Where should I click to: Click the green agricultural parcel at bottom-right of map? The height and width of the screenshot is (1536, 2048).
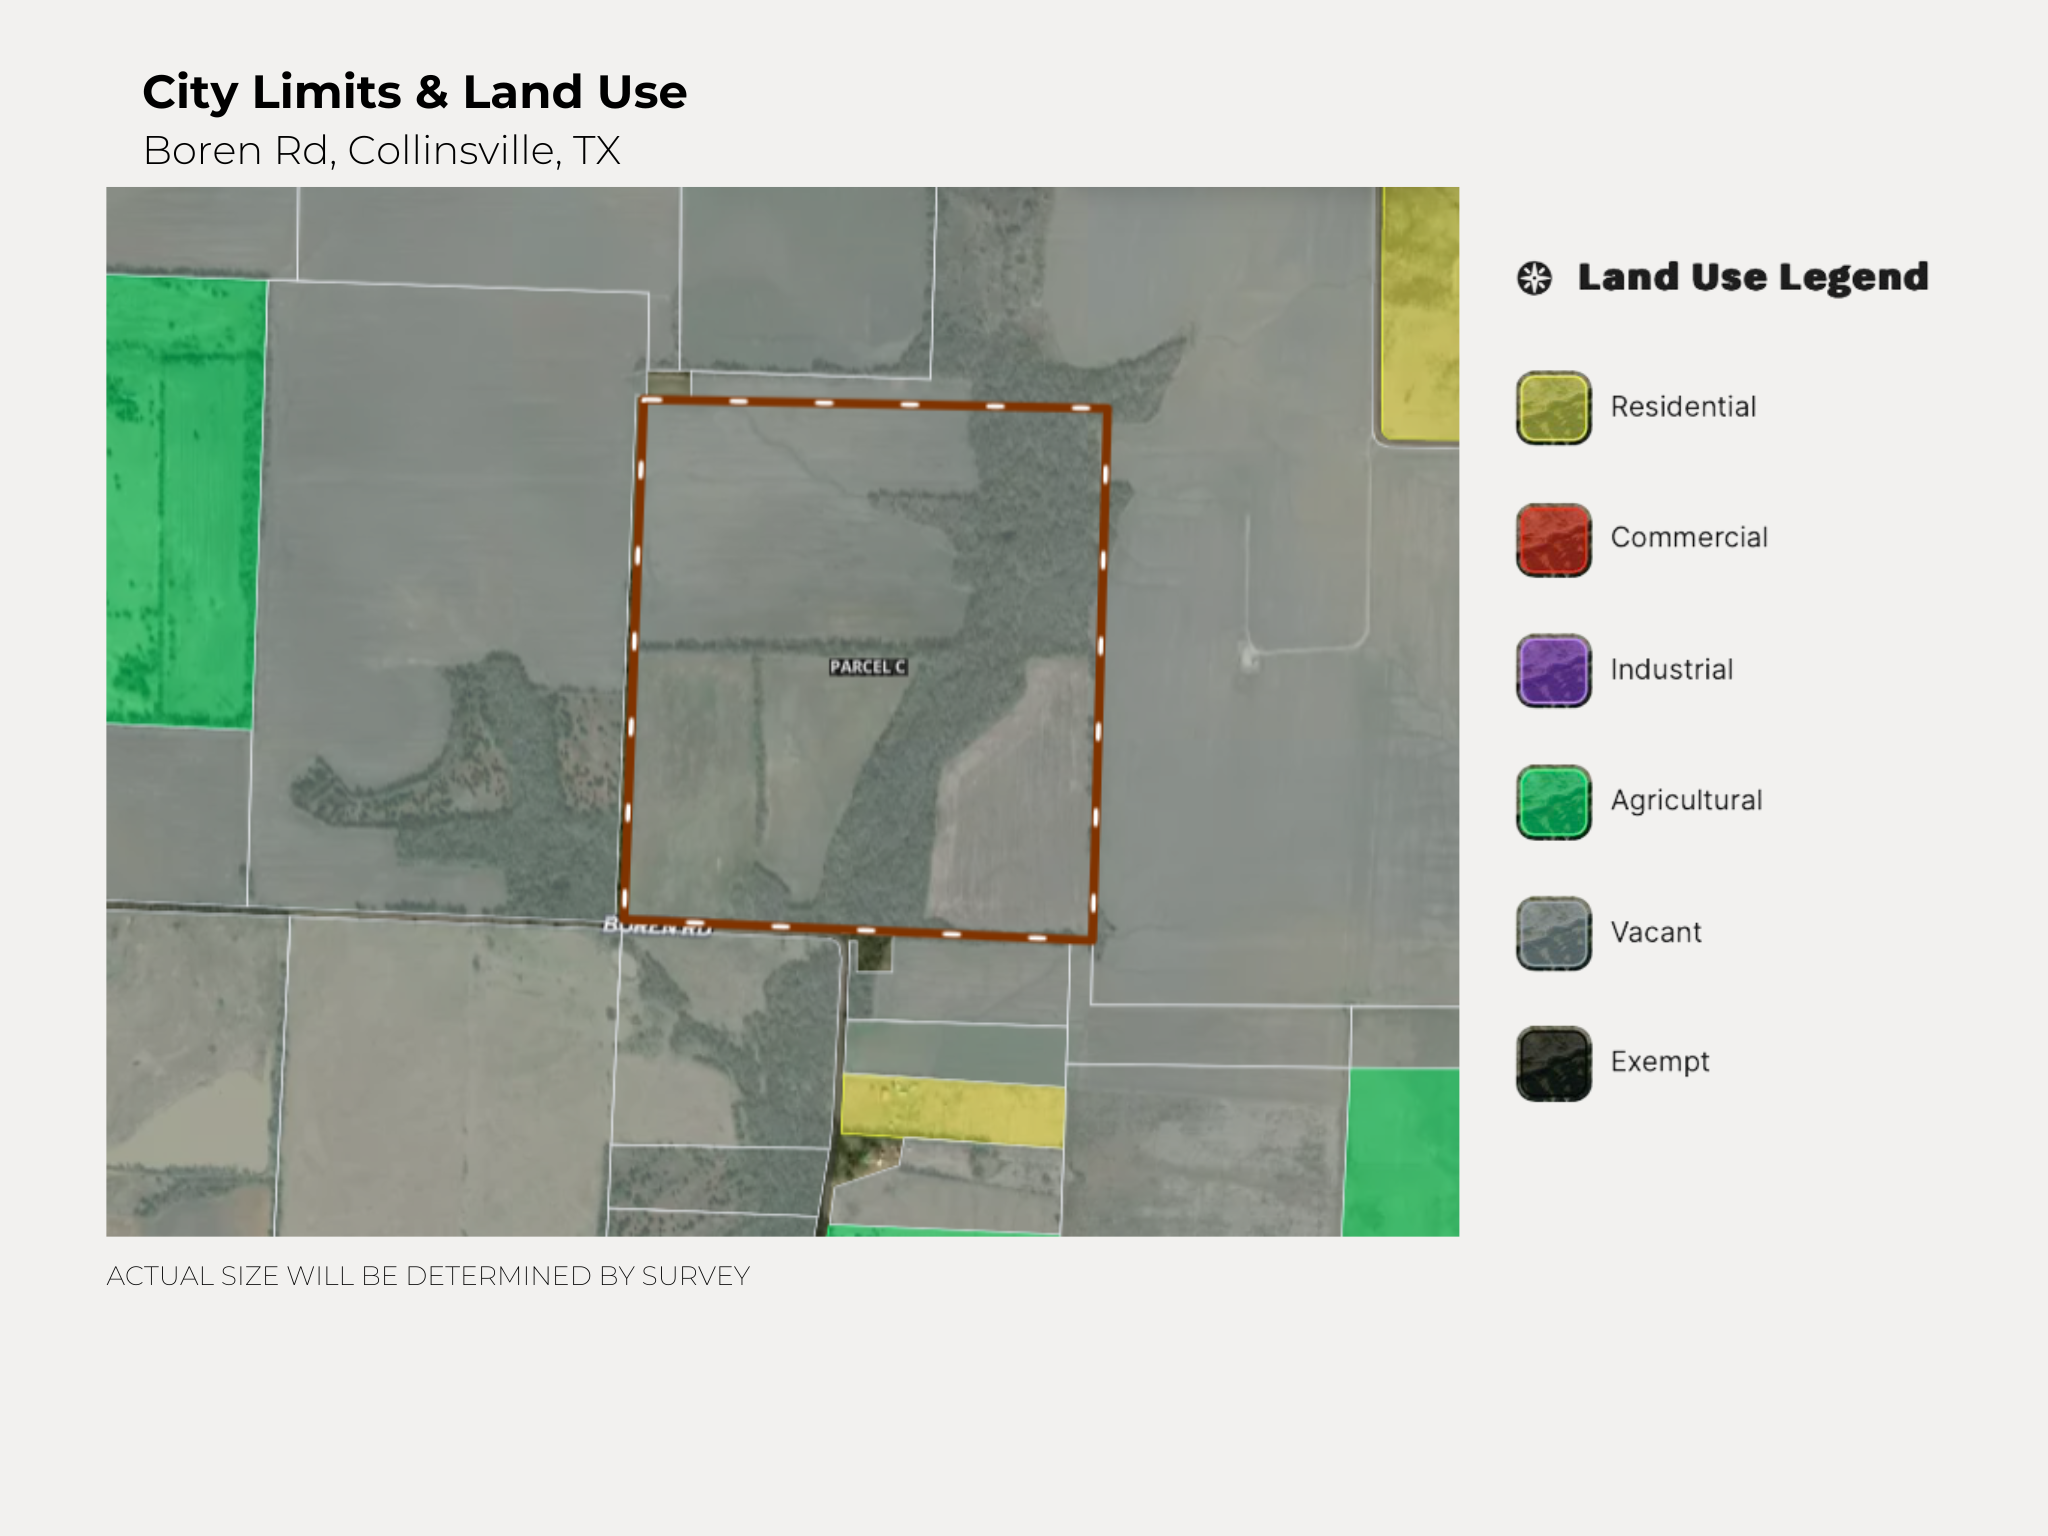click(x=1401, y=1152)
